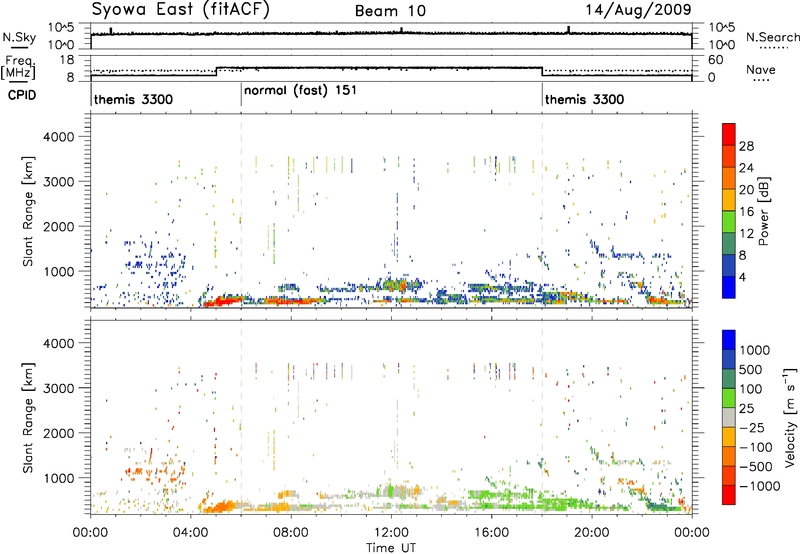Click the dashed 18:00 line in velocity panel
This screenshot has height=554, width=800.
click(x=542, y=417)
